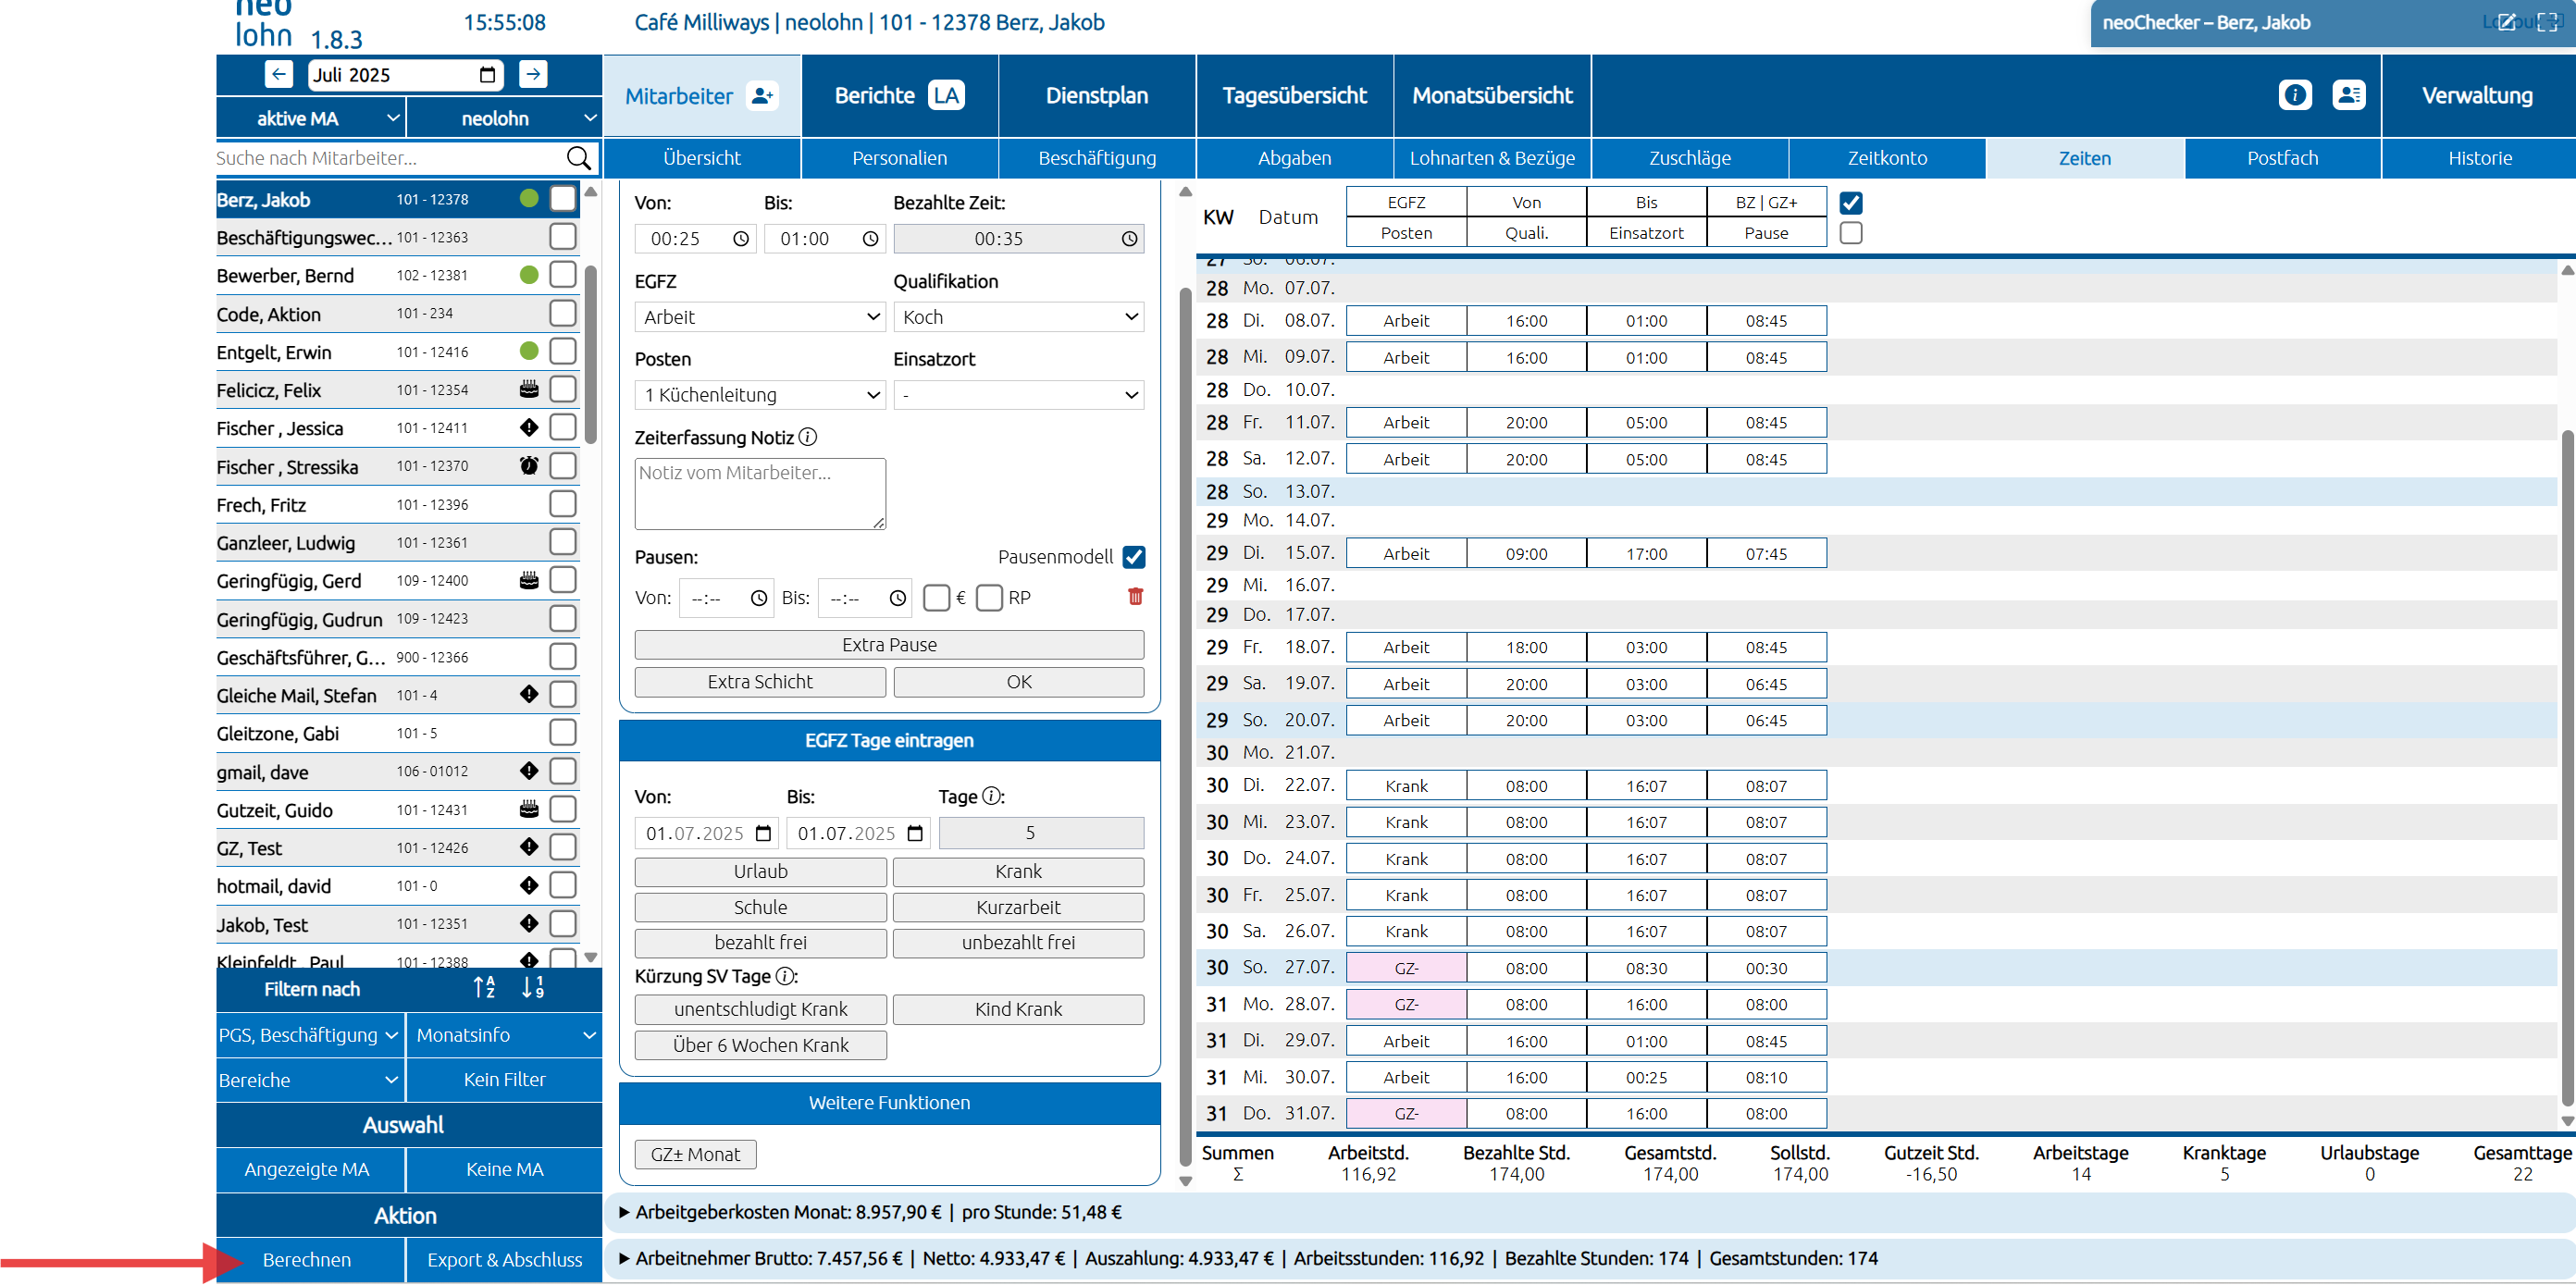Open the Qualifikation Koch dropdown

[x=1018, y=317]
